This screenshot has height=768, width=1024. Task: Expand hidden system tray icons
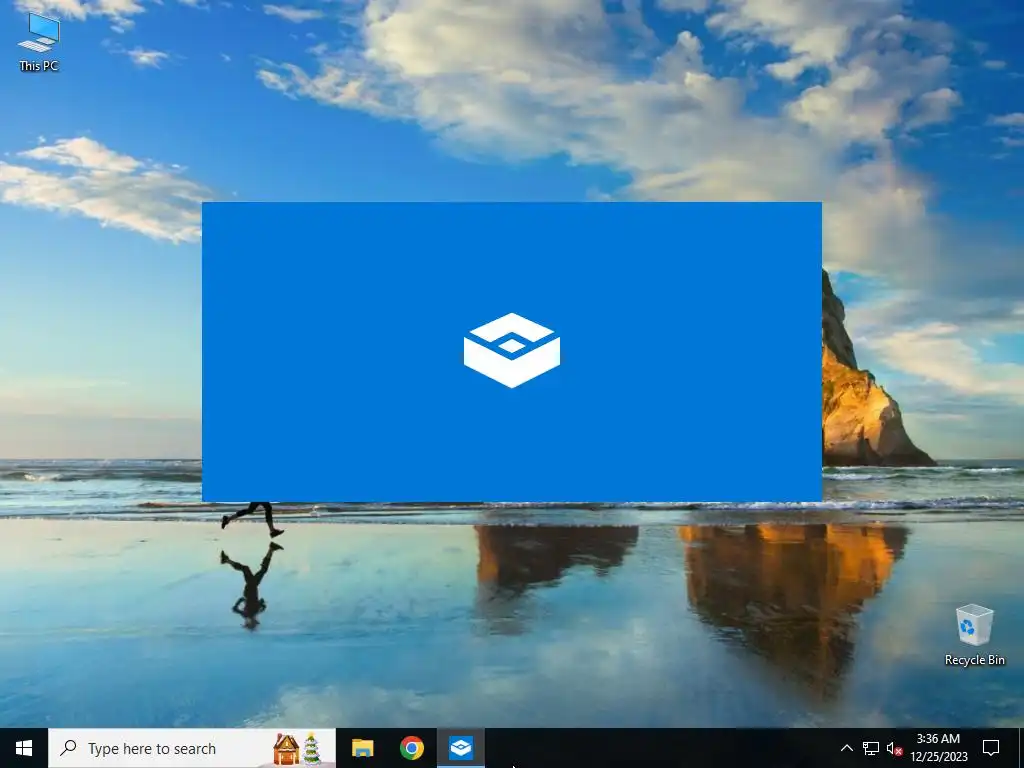click(846, 748)
